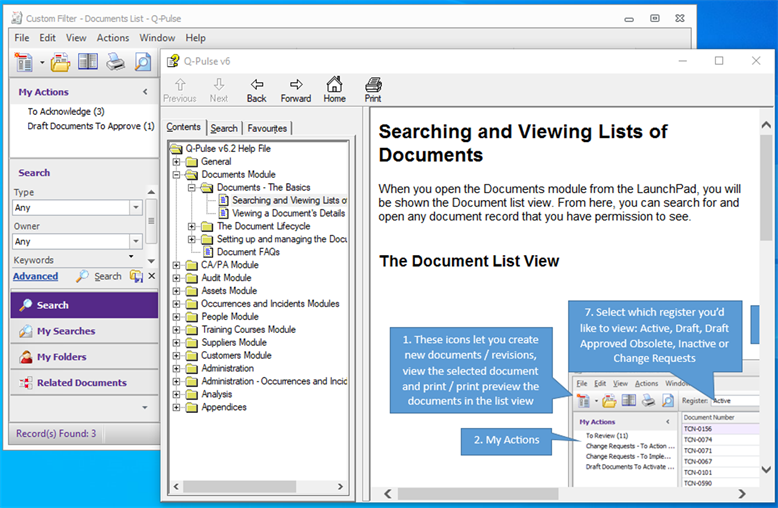The width and height of the screenshot is (778, 508).
Task: Open the Window menu in Q-Pulse
Action: point(157,38)
